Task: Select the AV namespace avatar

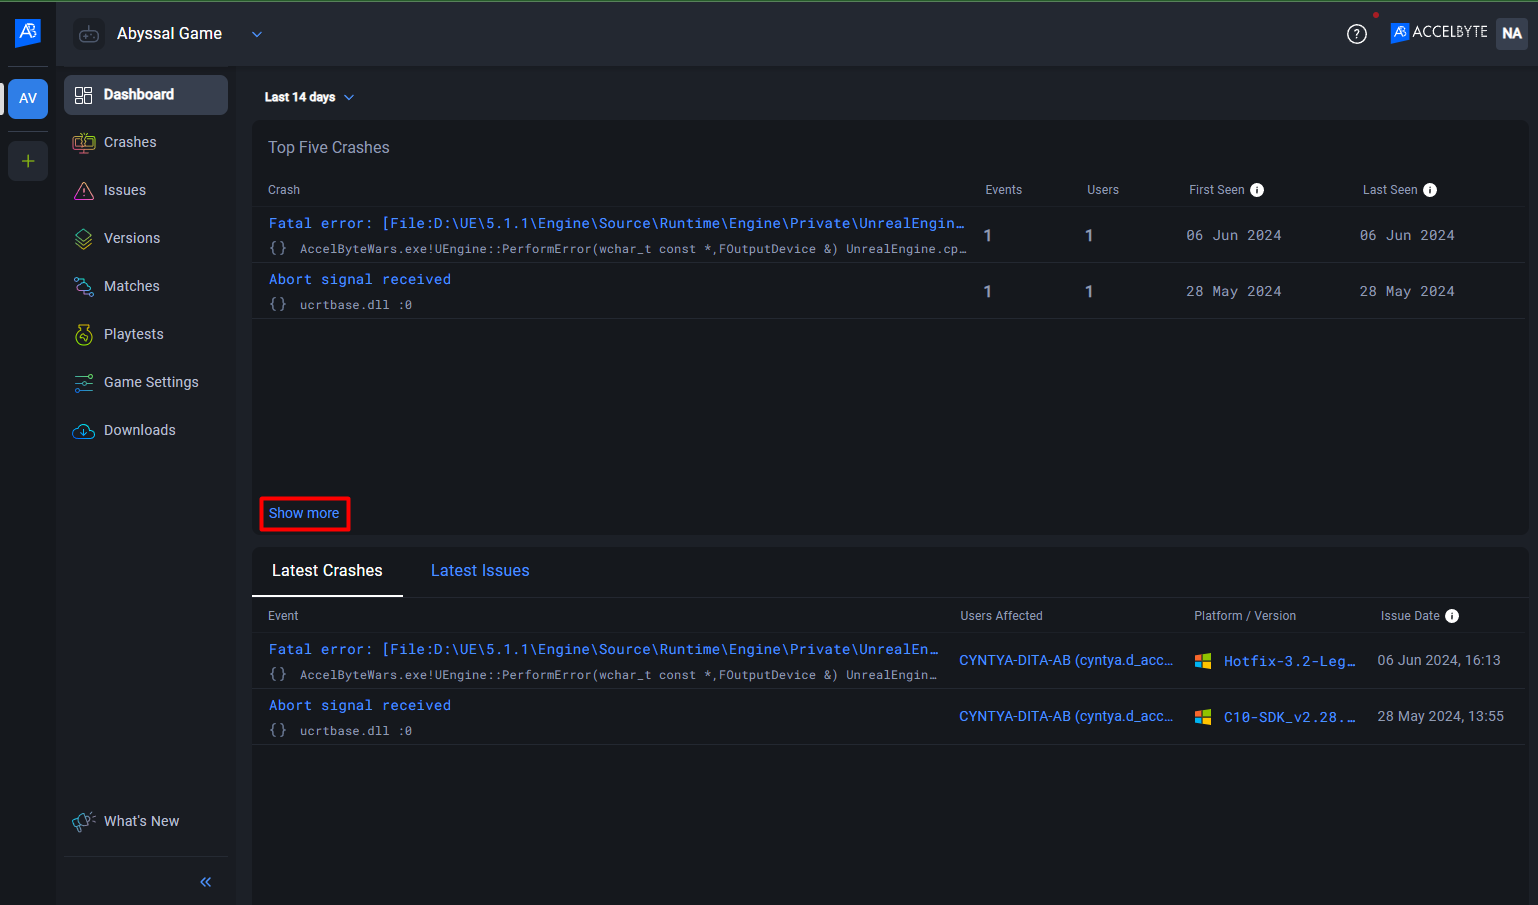Action: pos(28,98)
